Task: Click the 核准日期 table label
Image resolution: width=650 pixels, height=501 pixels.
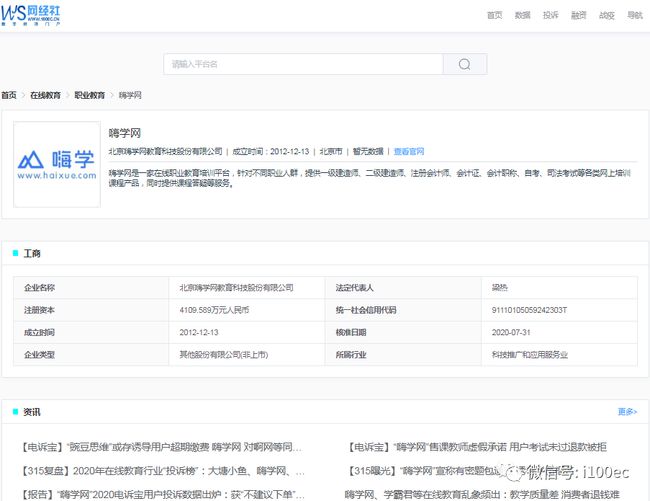Action: [x=351, y=332]
